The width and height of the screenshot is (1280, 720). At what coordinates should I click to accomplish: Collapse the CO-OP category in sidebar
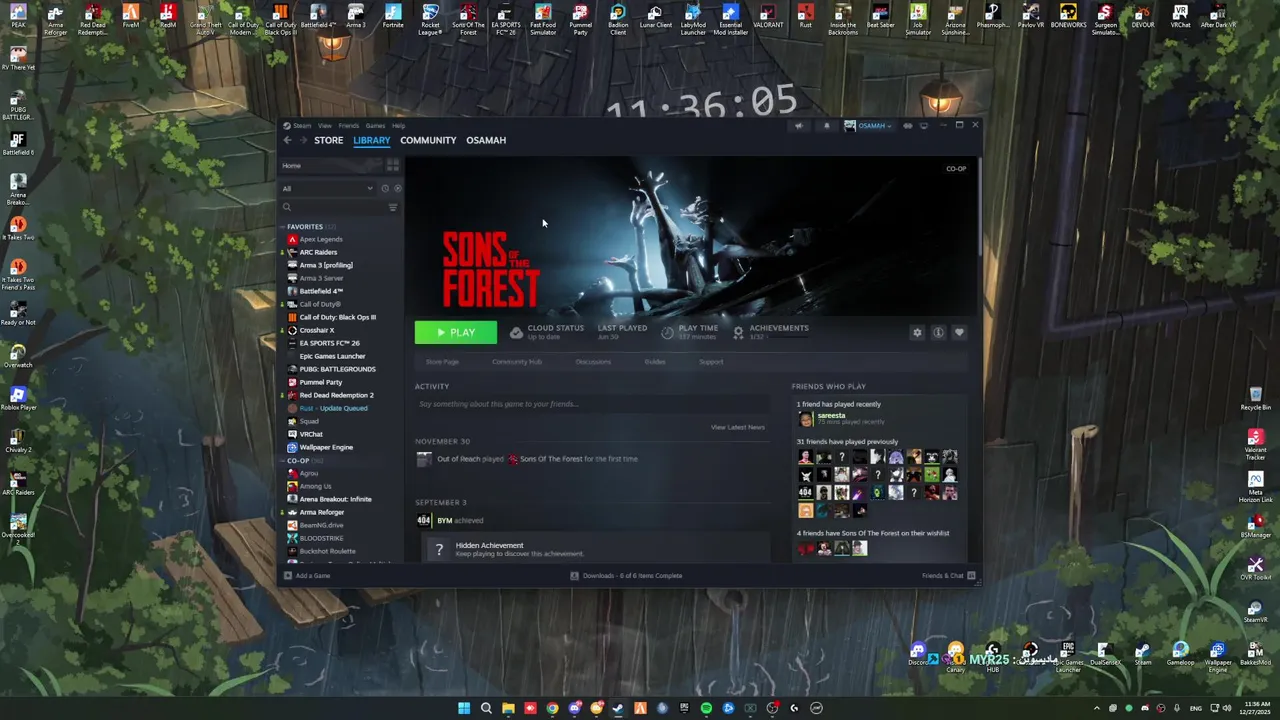(x=283, y=460)
